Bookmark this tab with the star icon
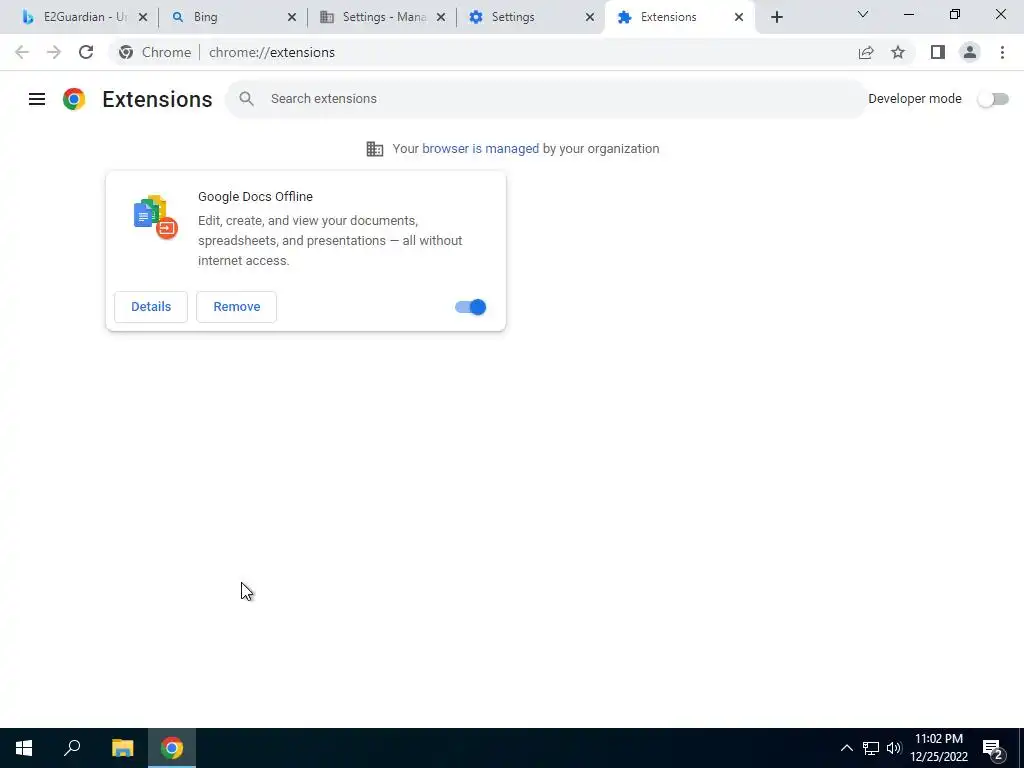The width and height of the screenshot is (1024, 768). click(x=898, y=52)
